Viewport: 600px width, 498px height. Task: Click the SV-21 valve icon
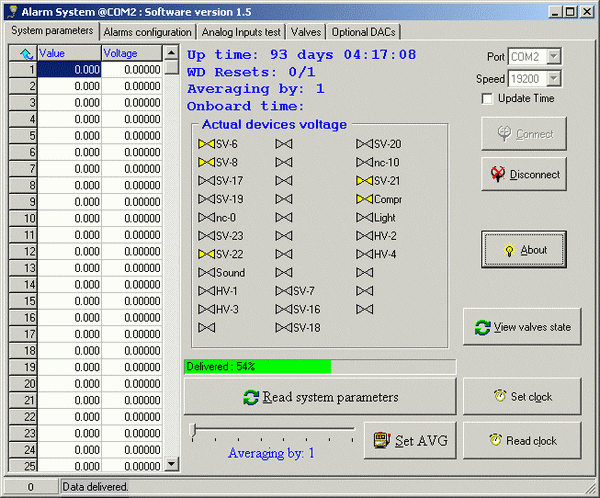pyautogui.click(x=364, y=181)
